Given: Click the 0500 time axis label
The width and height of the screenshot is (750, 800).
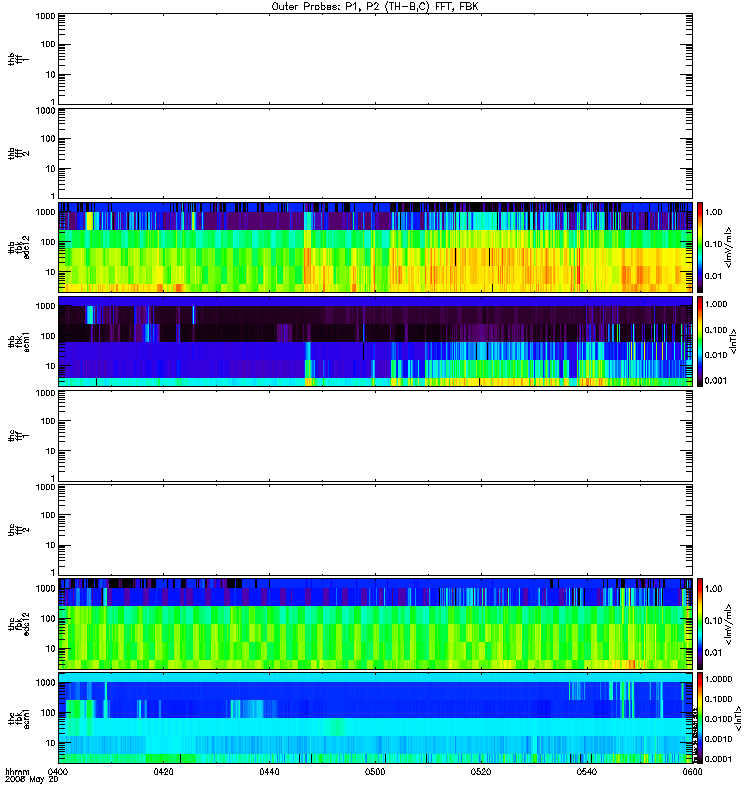Looking at the screenshot, I should 375,772.
